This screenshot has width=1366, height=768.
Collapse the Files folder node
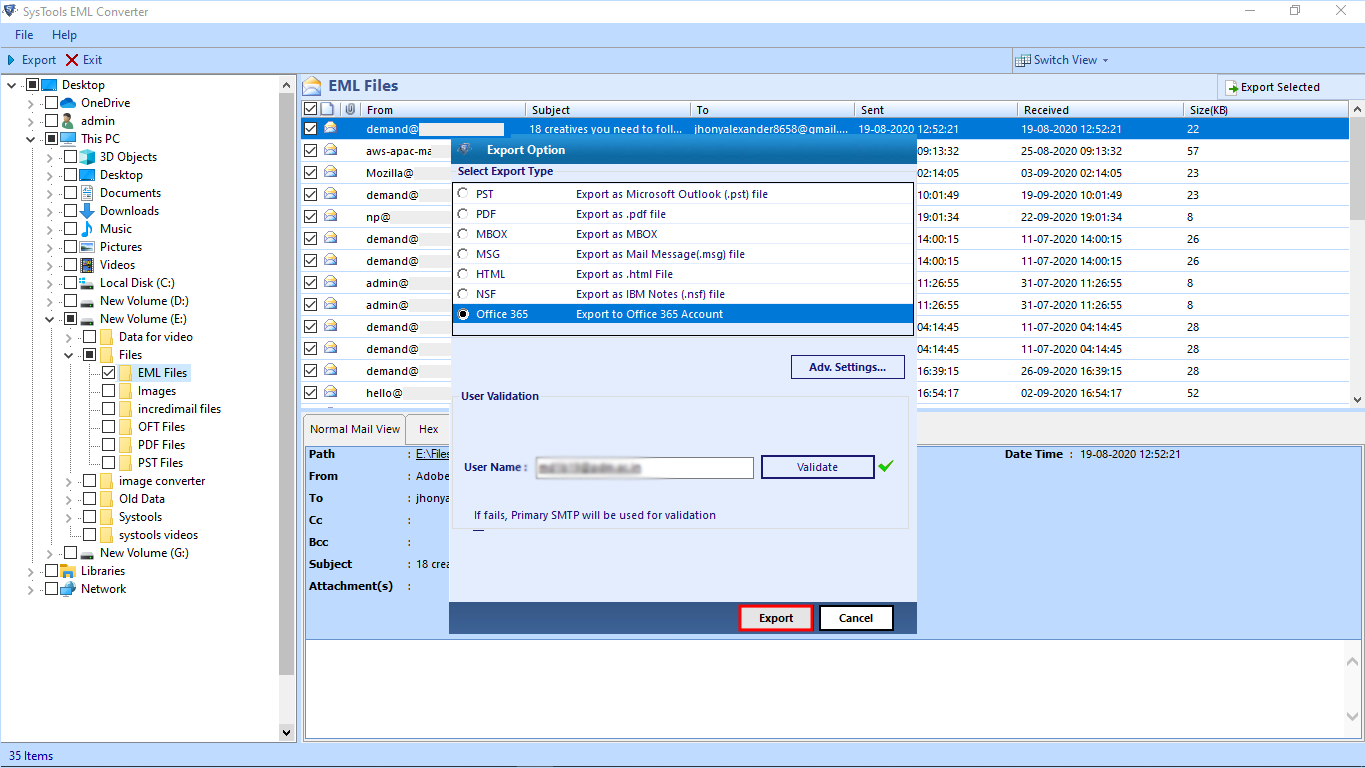(x=69, y=355)
